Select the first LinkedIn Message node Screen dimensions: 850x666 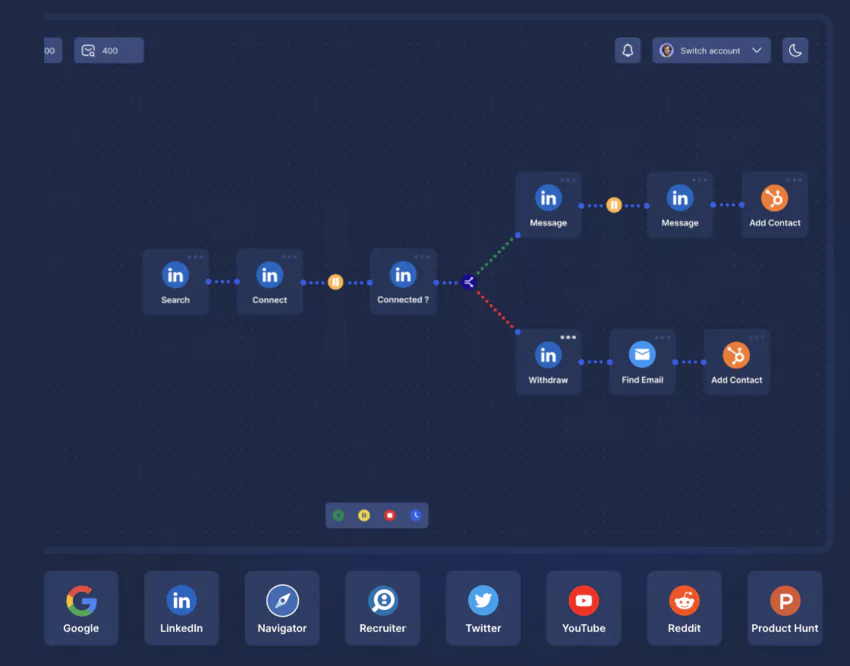point(548,204)
